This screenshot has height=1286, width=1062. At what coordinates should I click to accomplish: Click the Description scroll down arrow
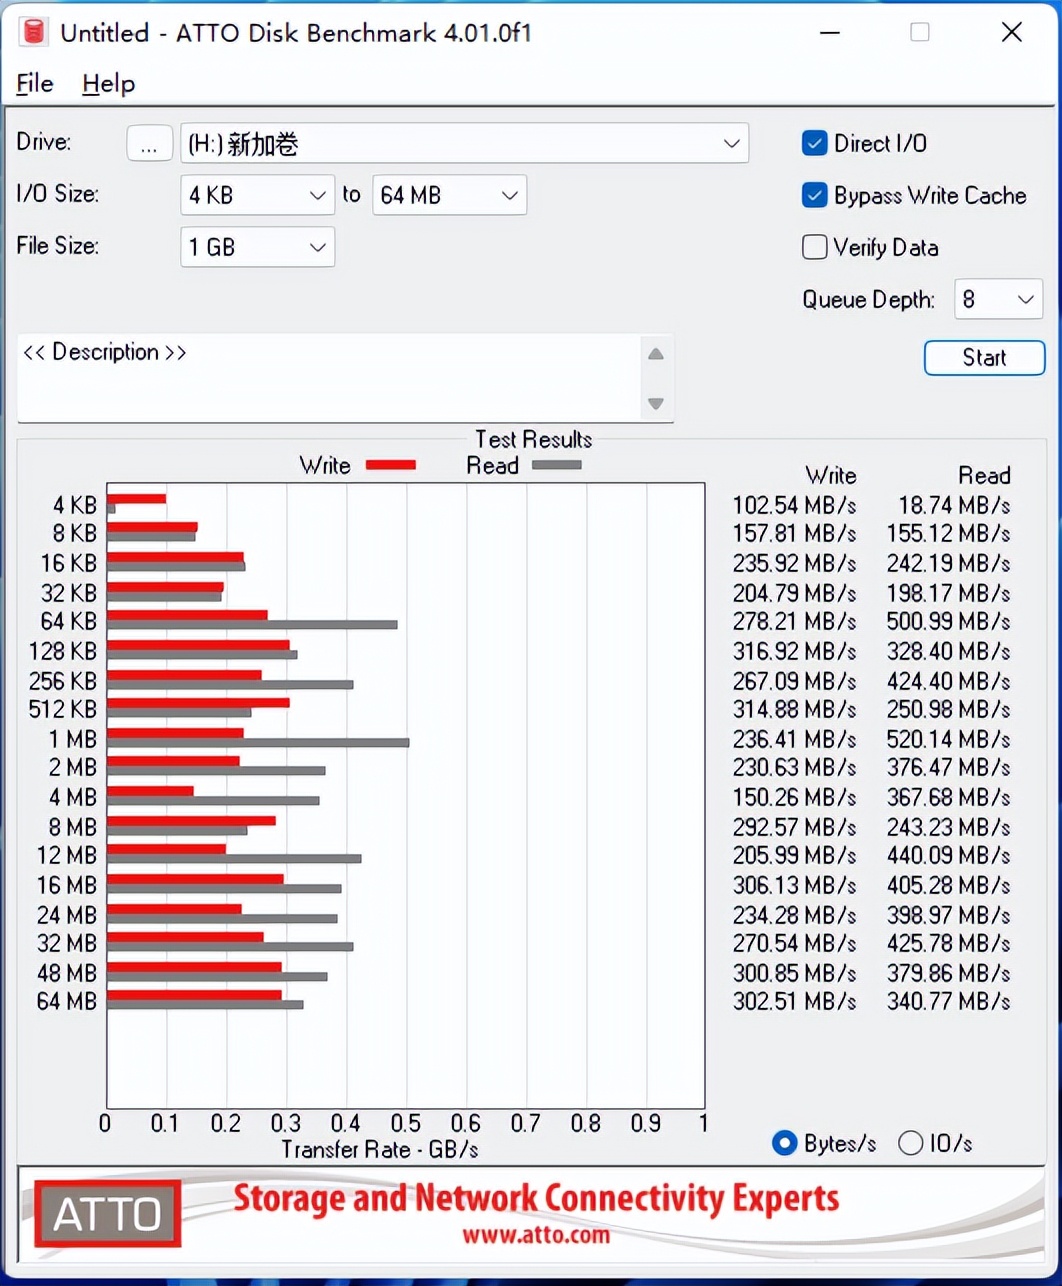pos(656,404)
